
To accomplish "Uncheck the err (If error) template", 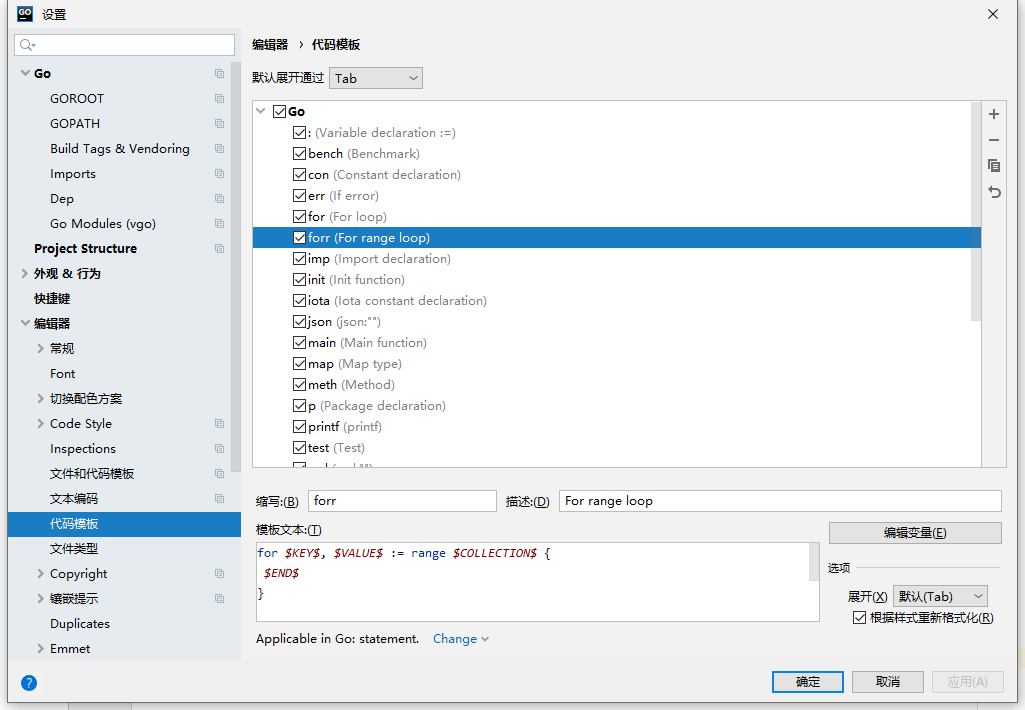I will [299, 195].
